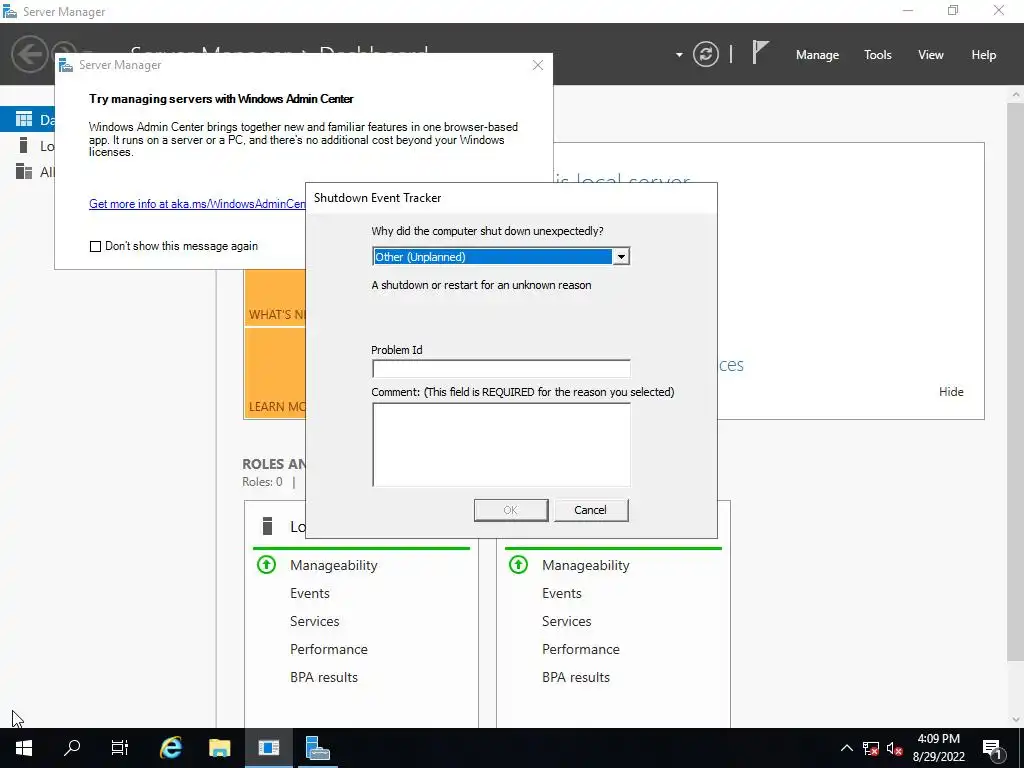The height and width of the screenshot is (768, 1024).
Task: Select the All Servers icon in the sidebar
Action: click(x=24, y=172)
